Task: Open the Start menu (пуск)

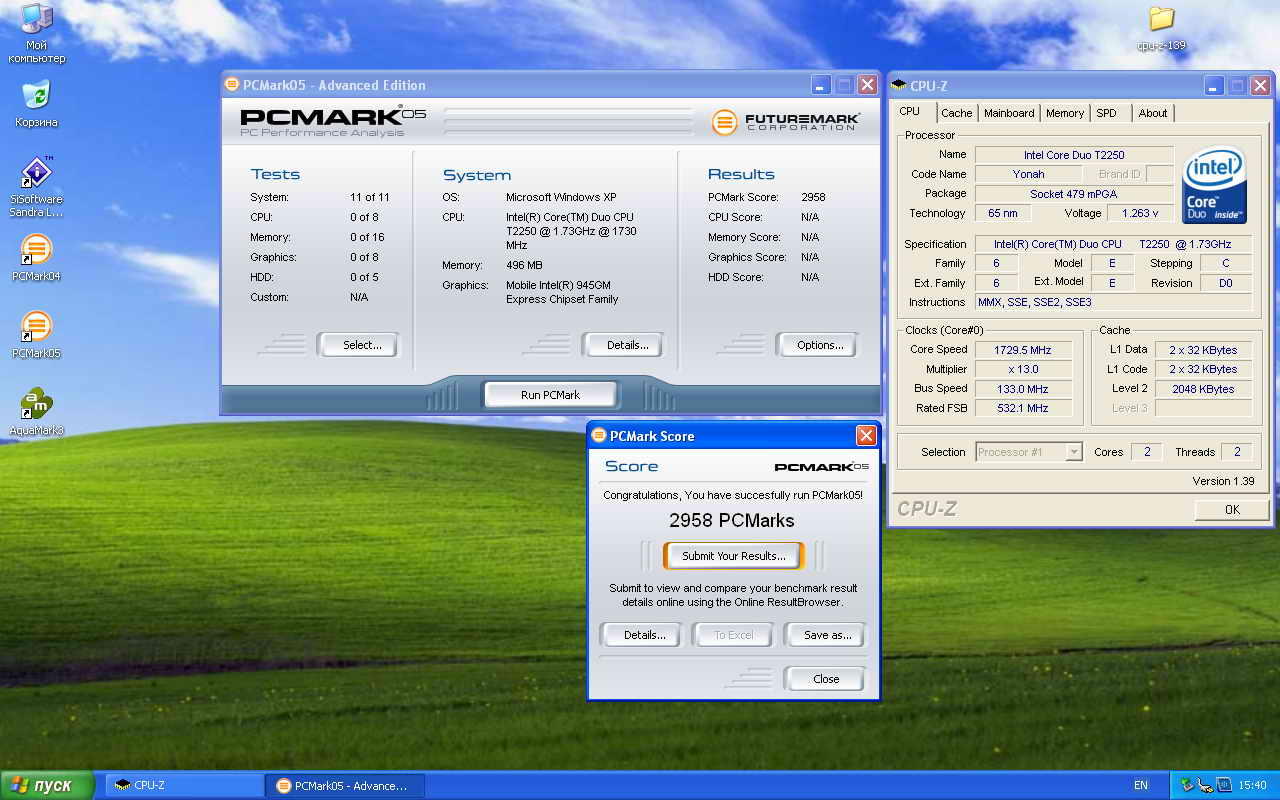Action: click(47, 785)
